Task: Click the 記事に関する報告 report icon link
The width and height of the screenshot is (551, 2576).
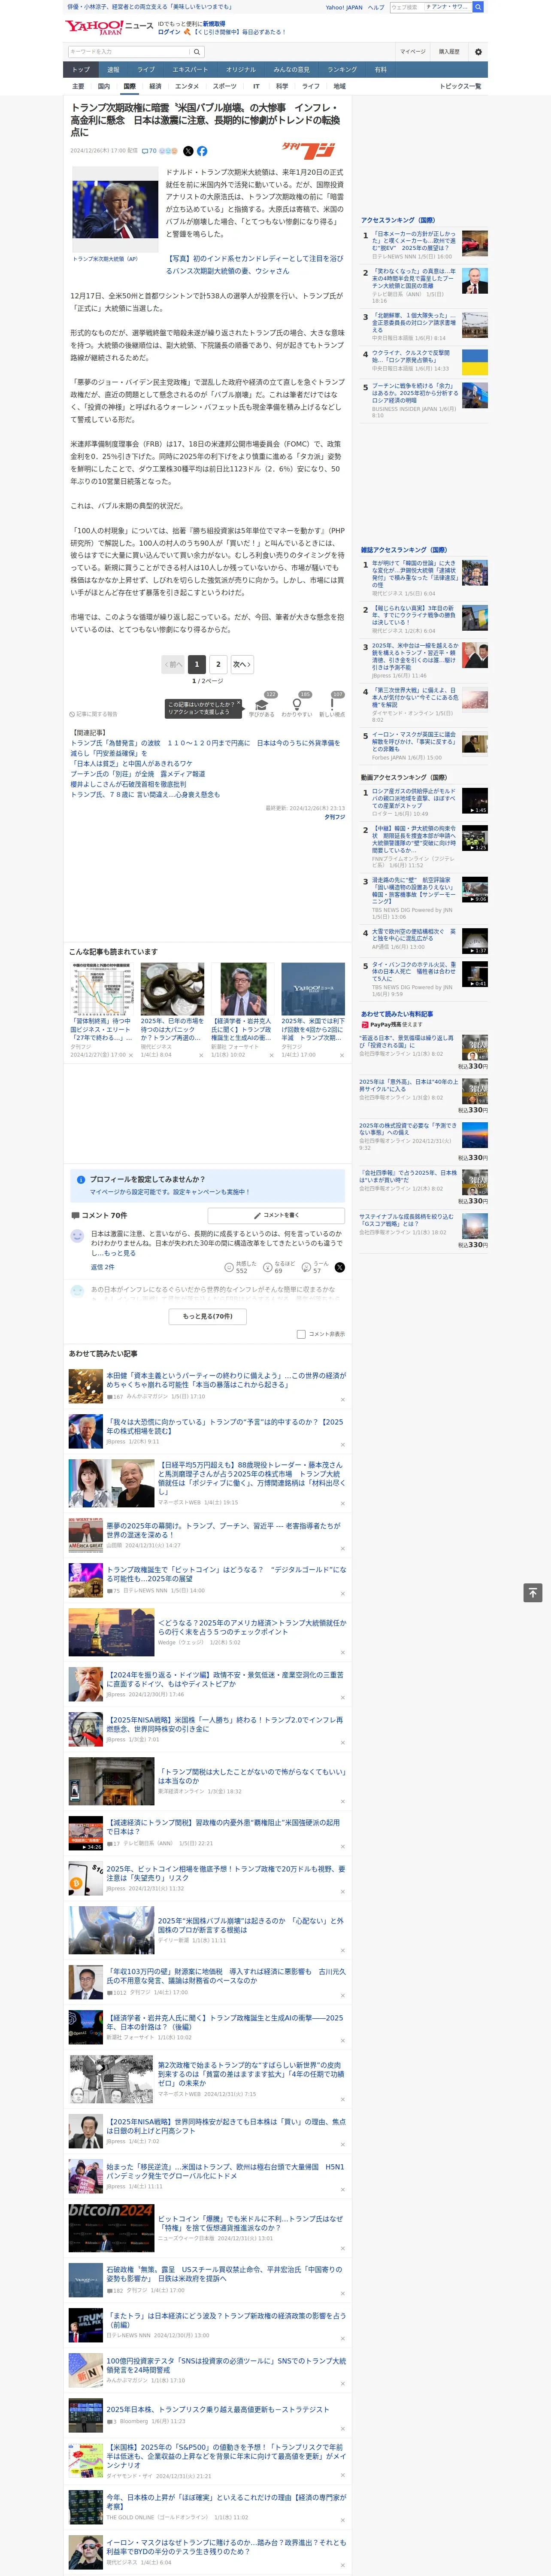Action: coord(94,714)
